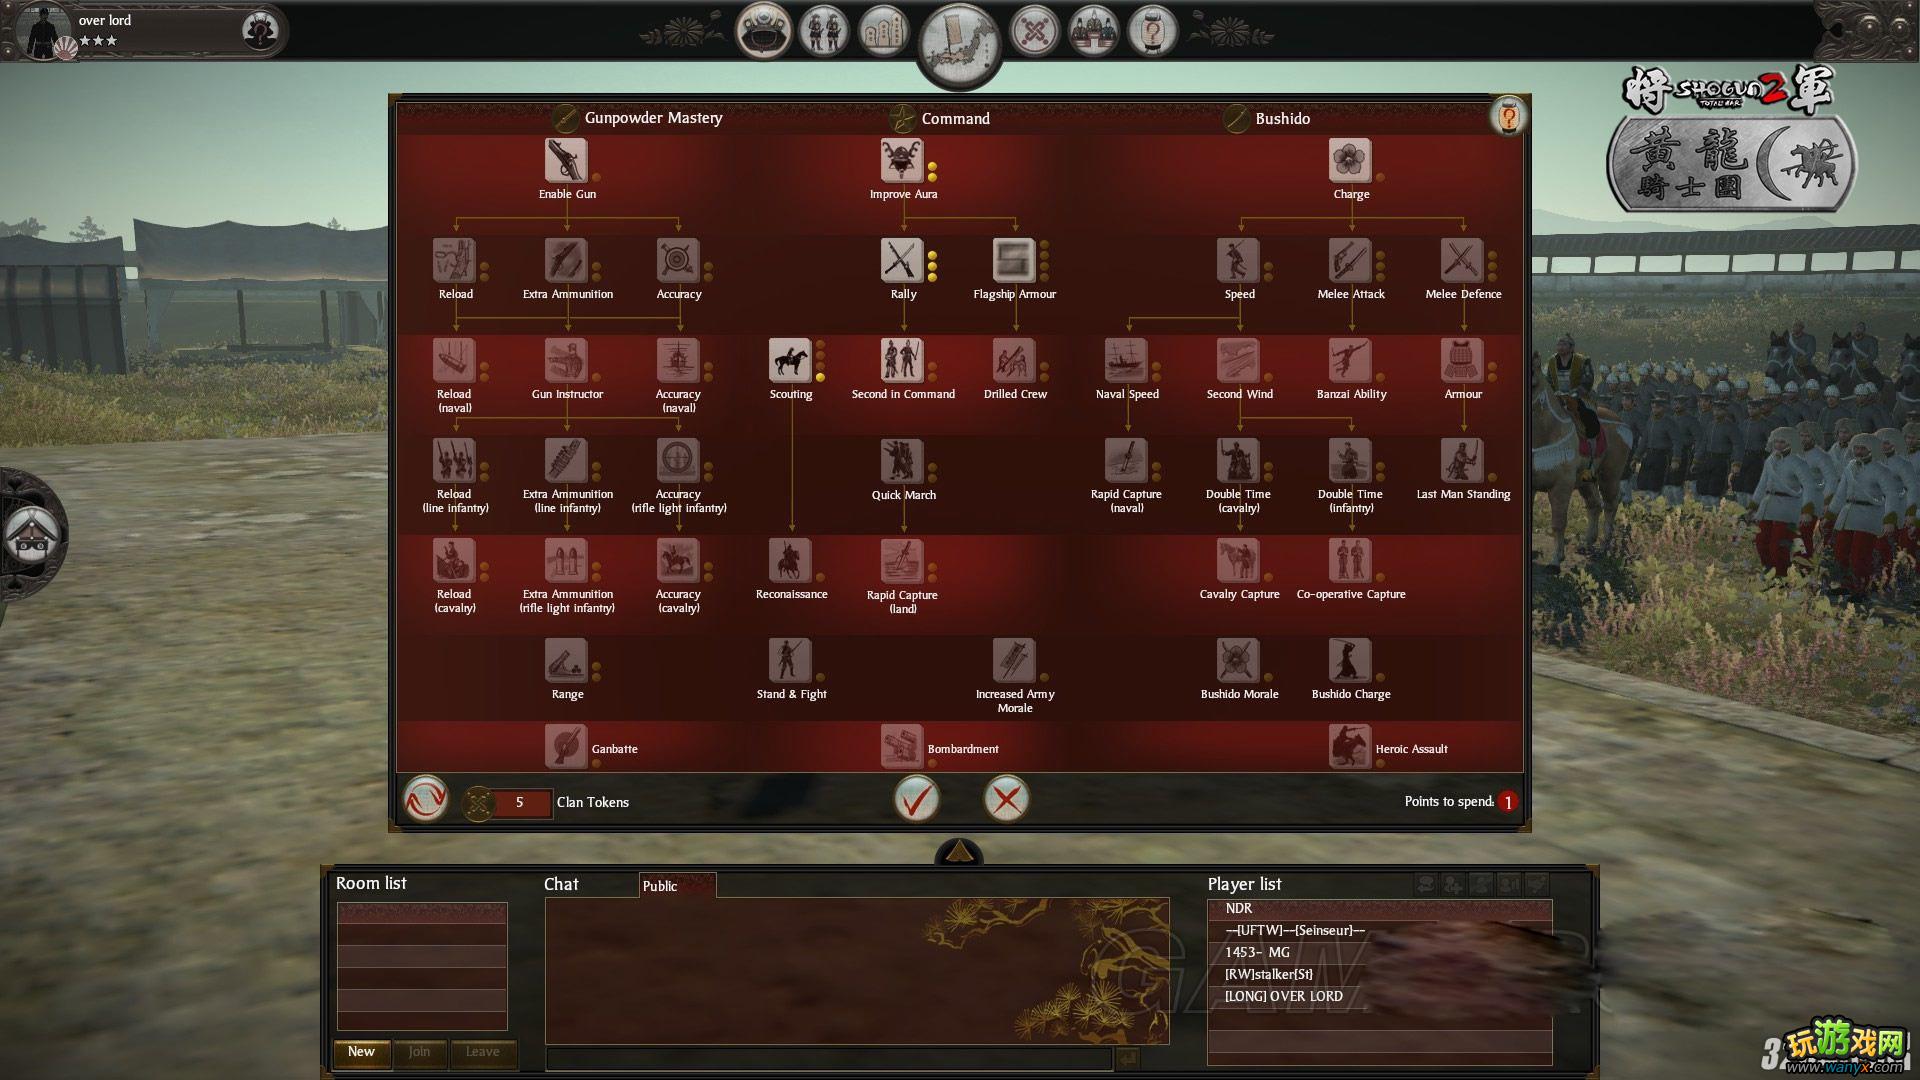Select player [LONG] OVER LORD
Image resolution: width=1920 pixels, height=1080 pixels.
coord(1379,996)
